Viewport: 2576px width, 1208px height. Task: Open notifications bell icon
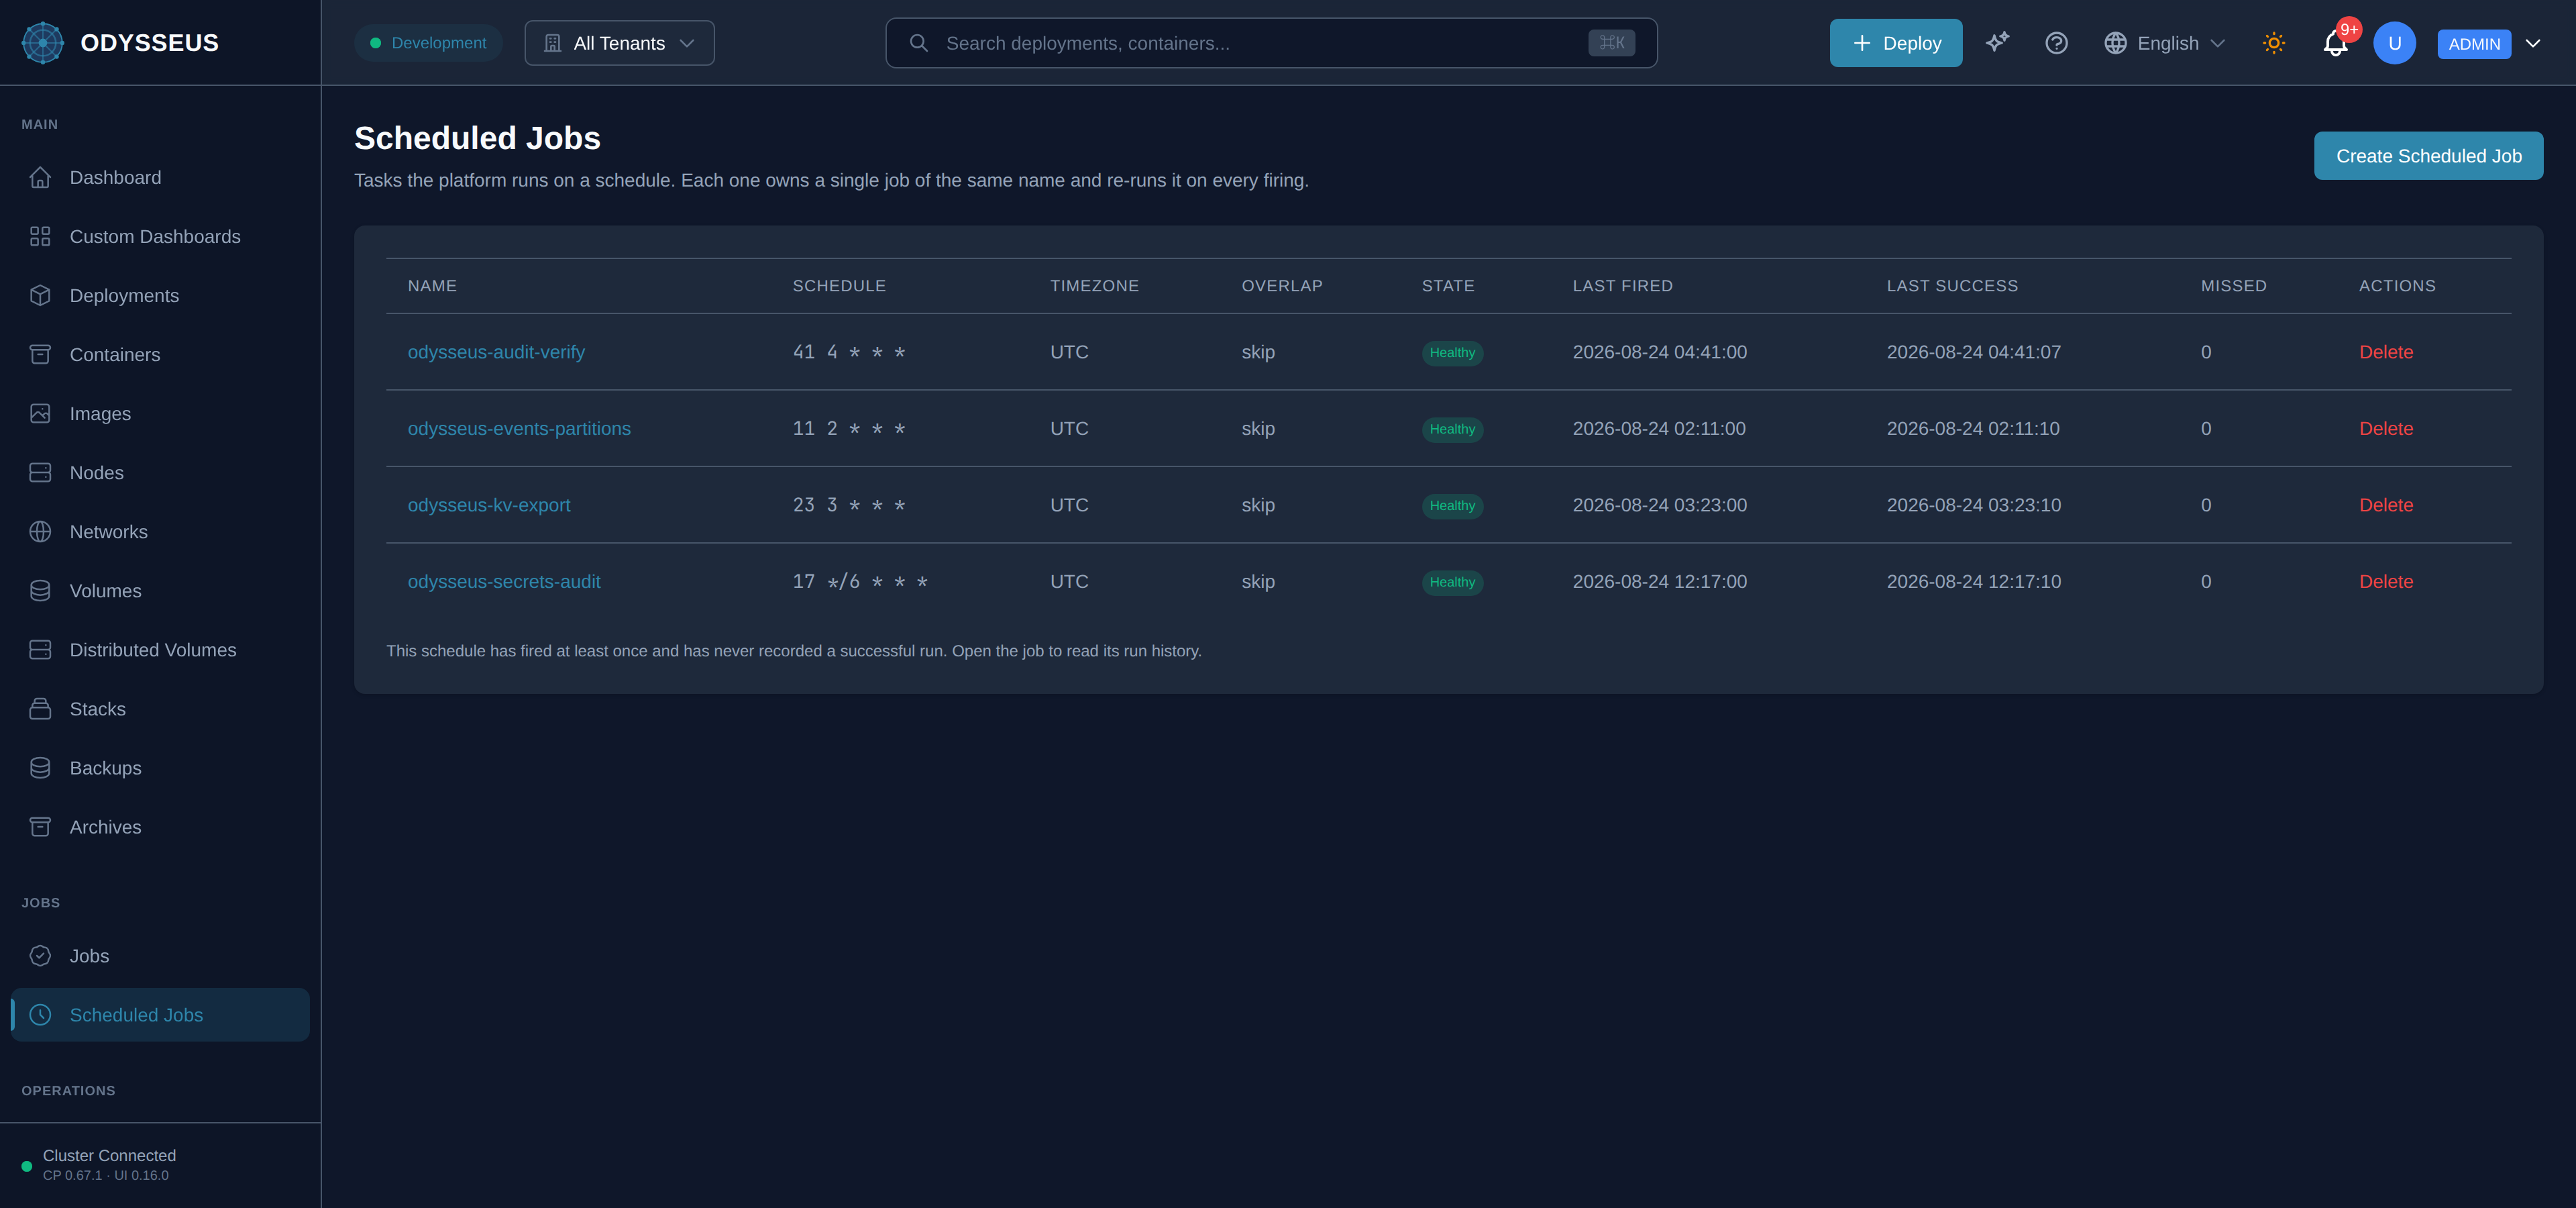(2335, 43)
